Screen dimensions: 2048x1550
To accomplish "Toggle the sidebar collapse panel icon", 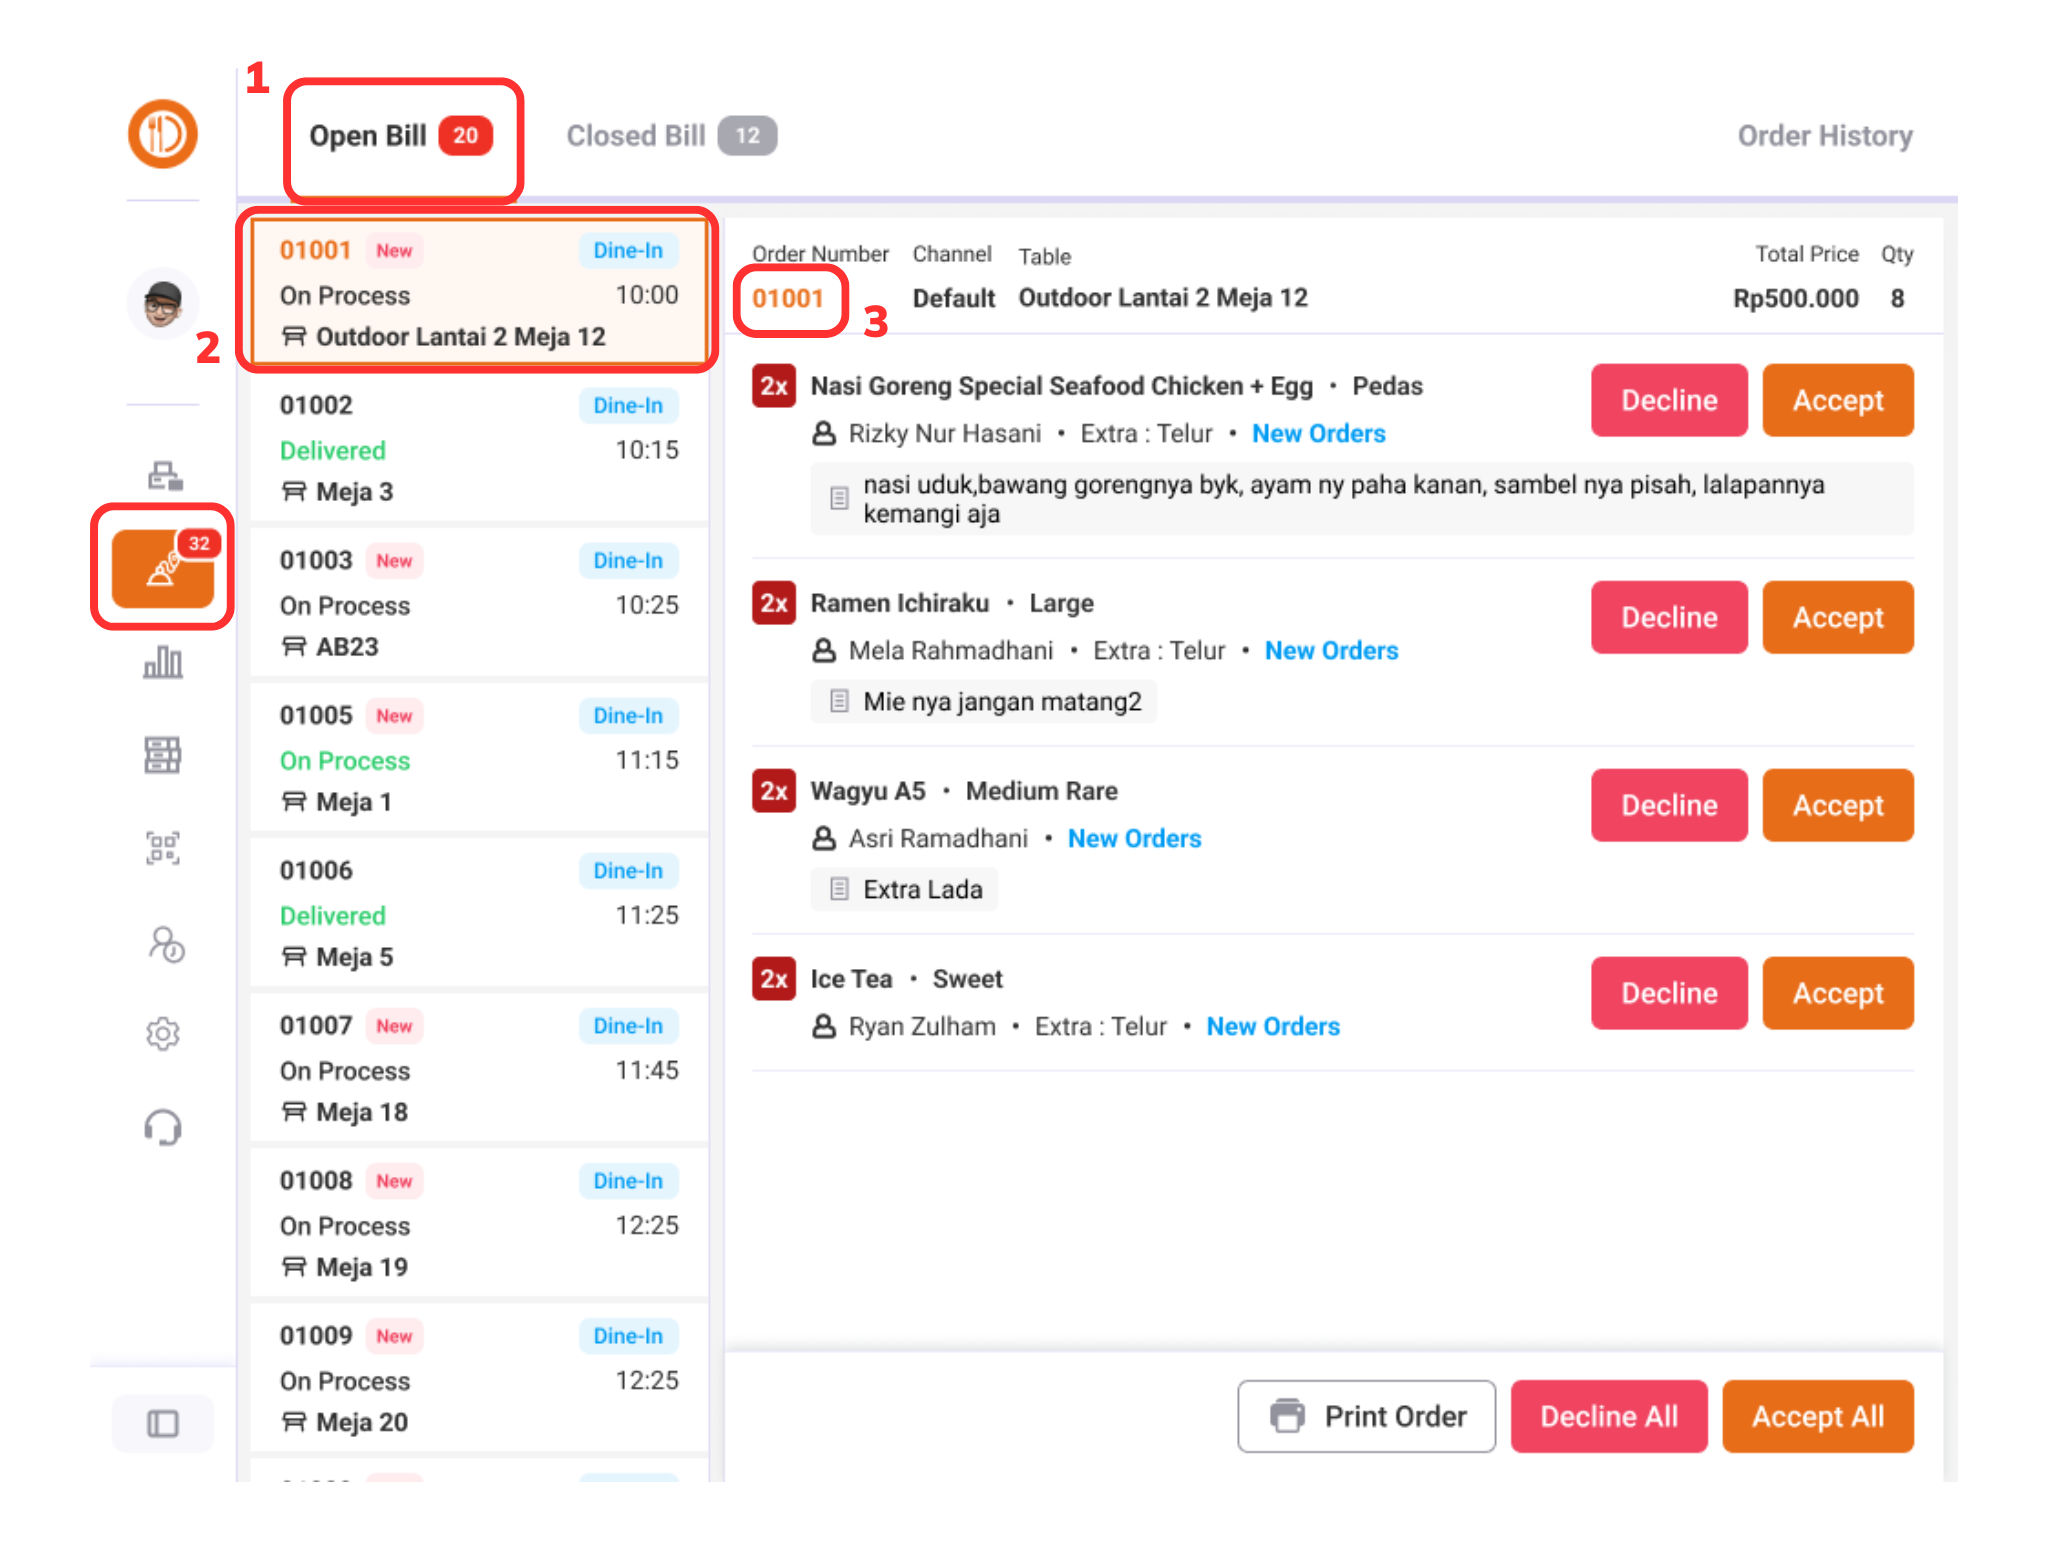I will click(163, 1423).
